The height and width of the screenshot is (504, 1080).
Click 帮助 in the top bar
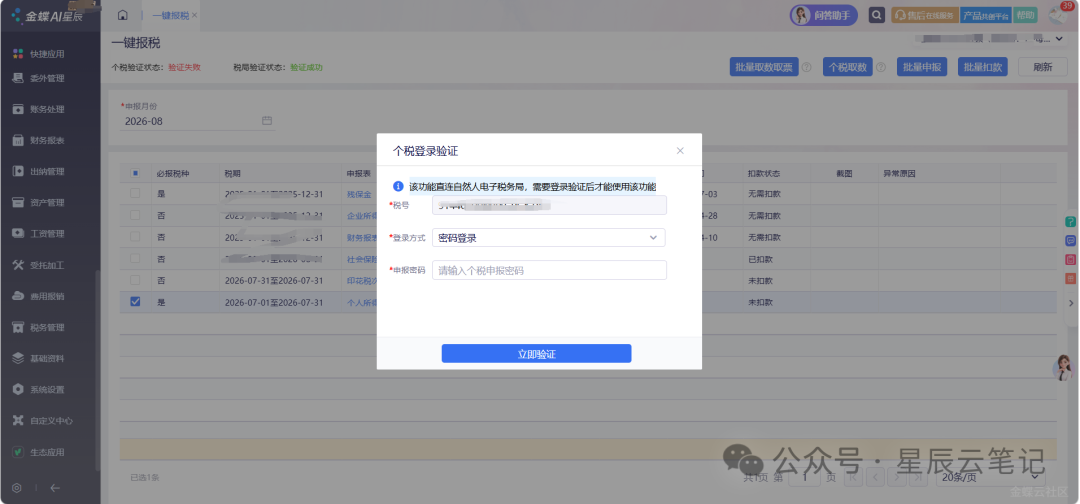(1025, 15)
